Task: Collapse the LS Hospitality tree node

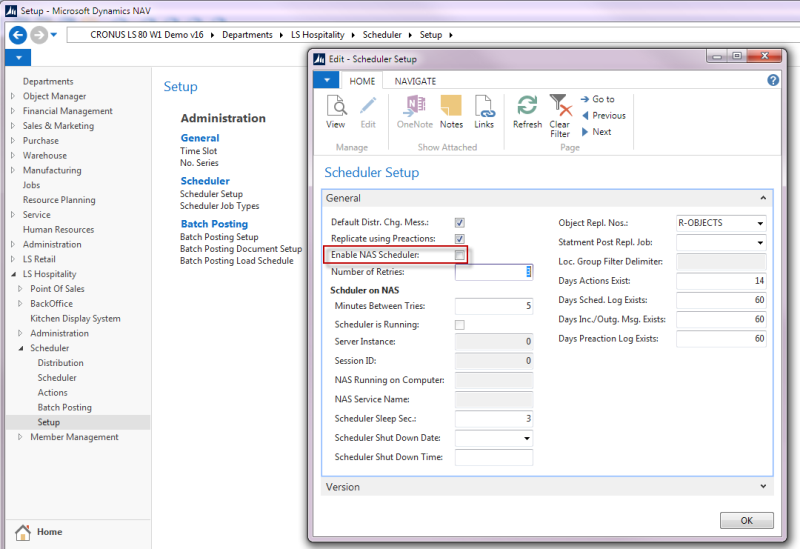Action: click(x=13, y=274)
